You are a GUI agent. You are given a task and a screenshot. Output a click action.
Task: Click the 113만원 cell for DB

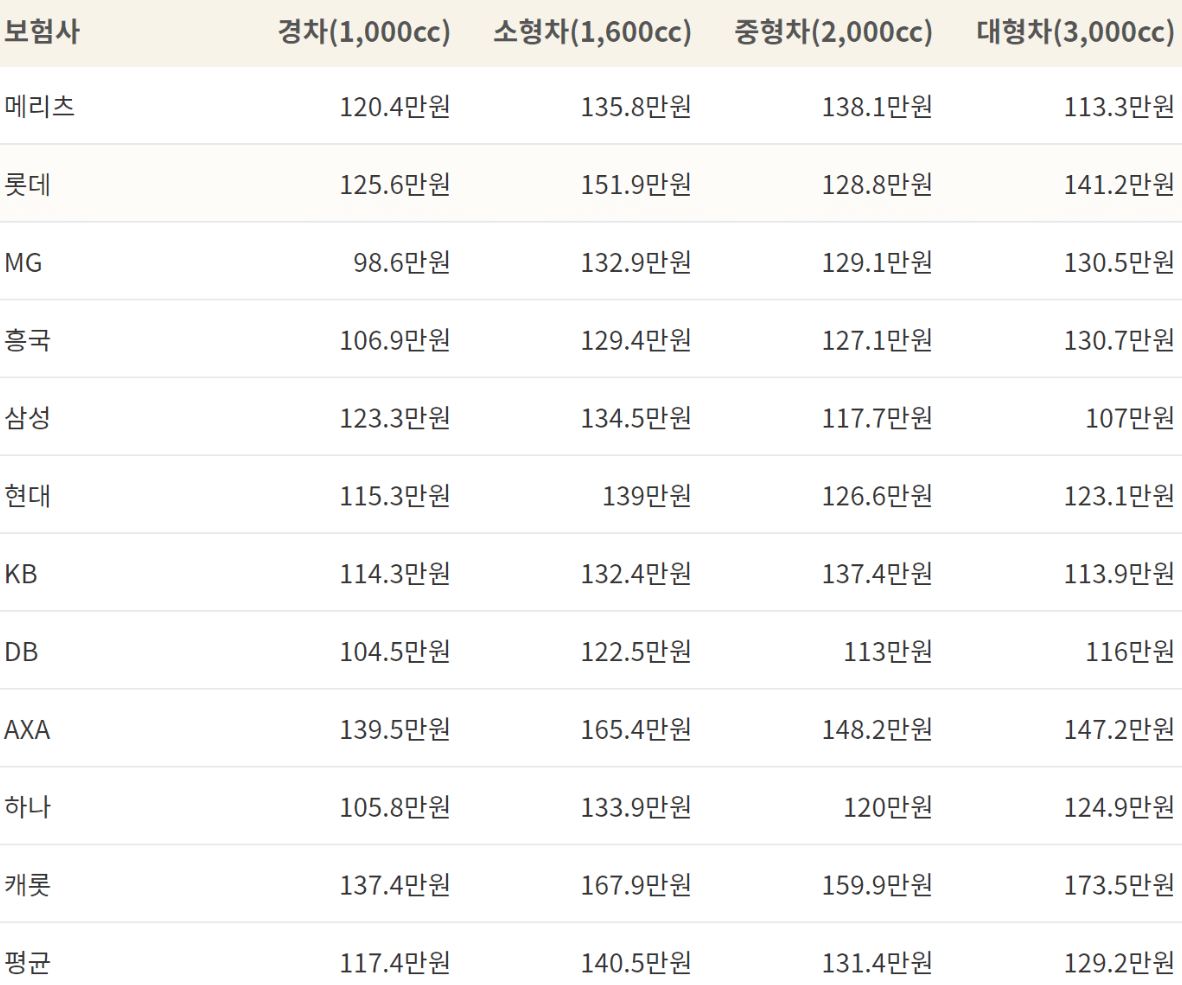(x=888, y=651)
